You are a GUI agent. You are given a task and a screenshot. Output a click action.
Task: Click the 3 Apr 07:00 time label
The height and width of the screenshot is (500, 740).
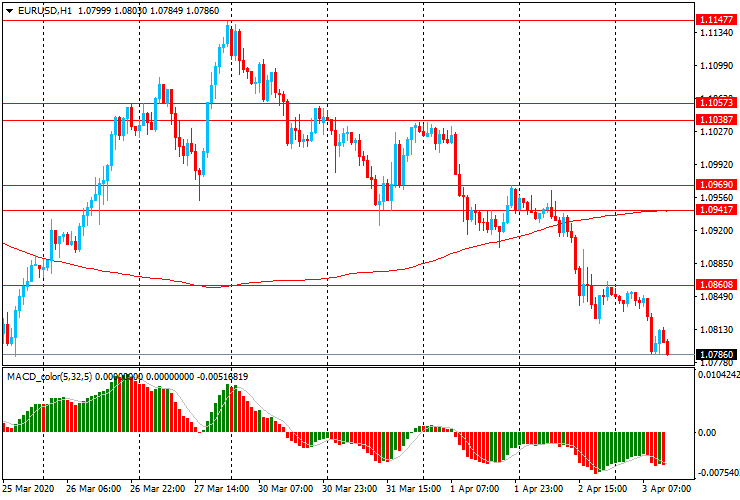click(667, 489)
